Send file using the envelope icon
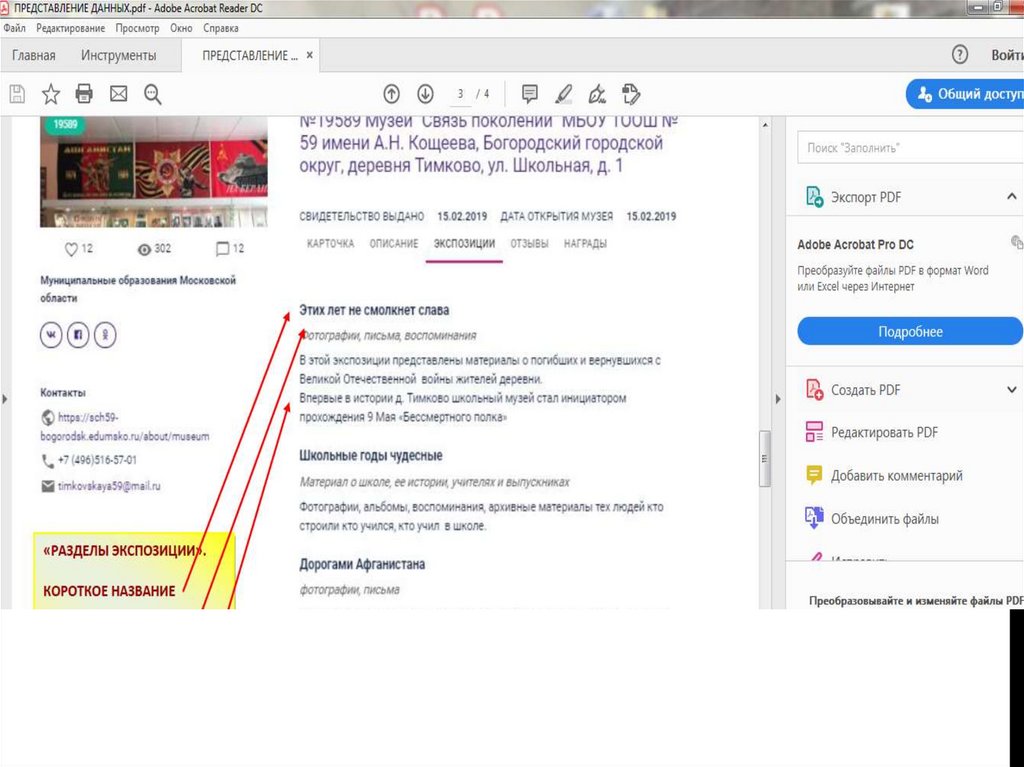 (x=118, y=94)
